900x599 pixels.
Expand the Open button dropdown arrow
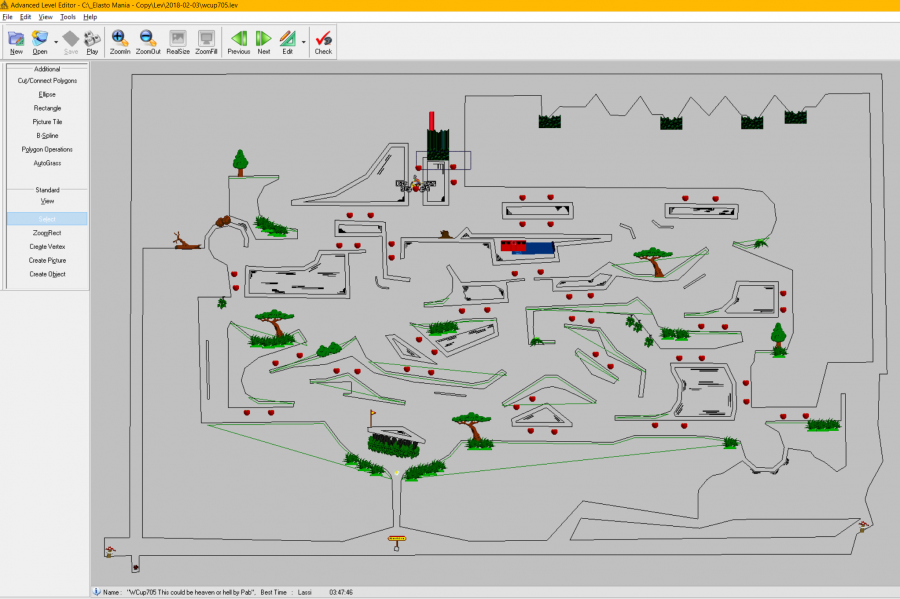[x=56, y=42]
